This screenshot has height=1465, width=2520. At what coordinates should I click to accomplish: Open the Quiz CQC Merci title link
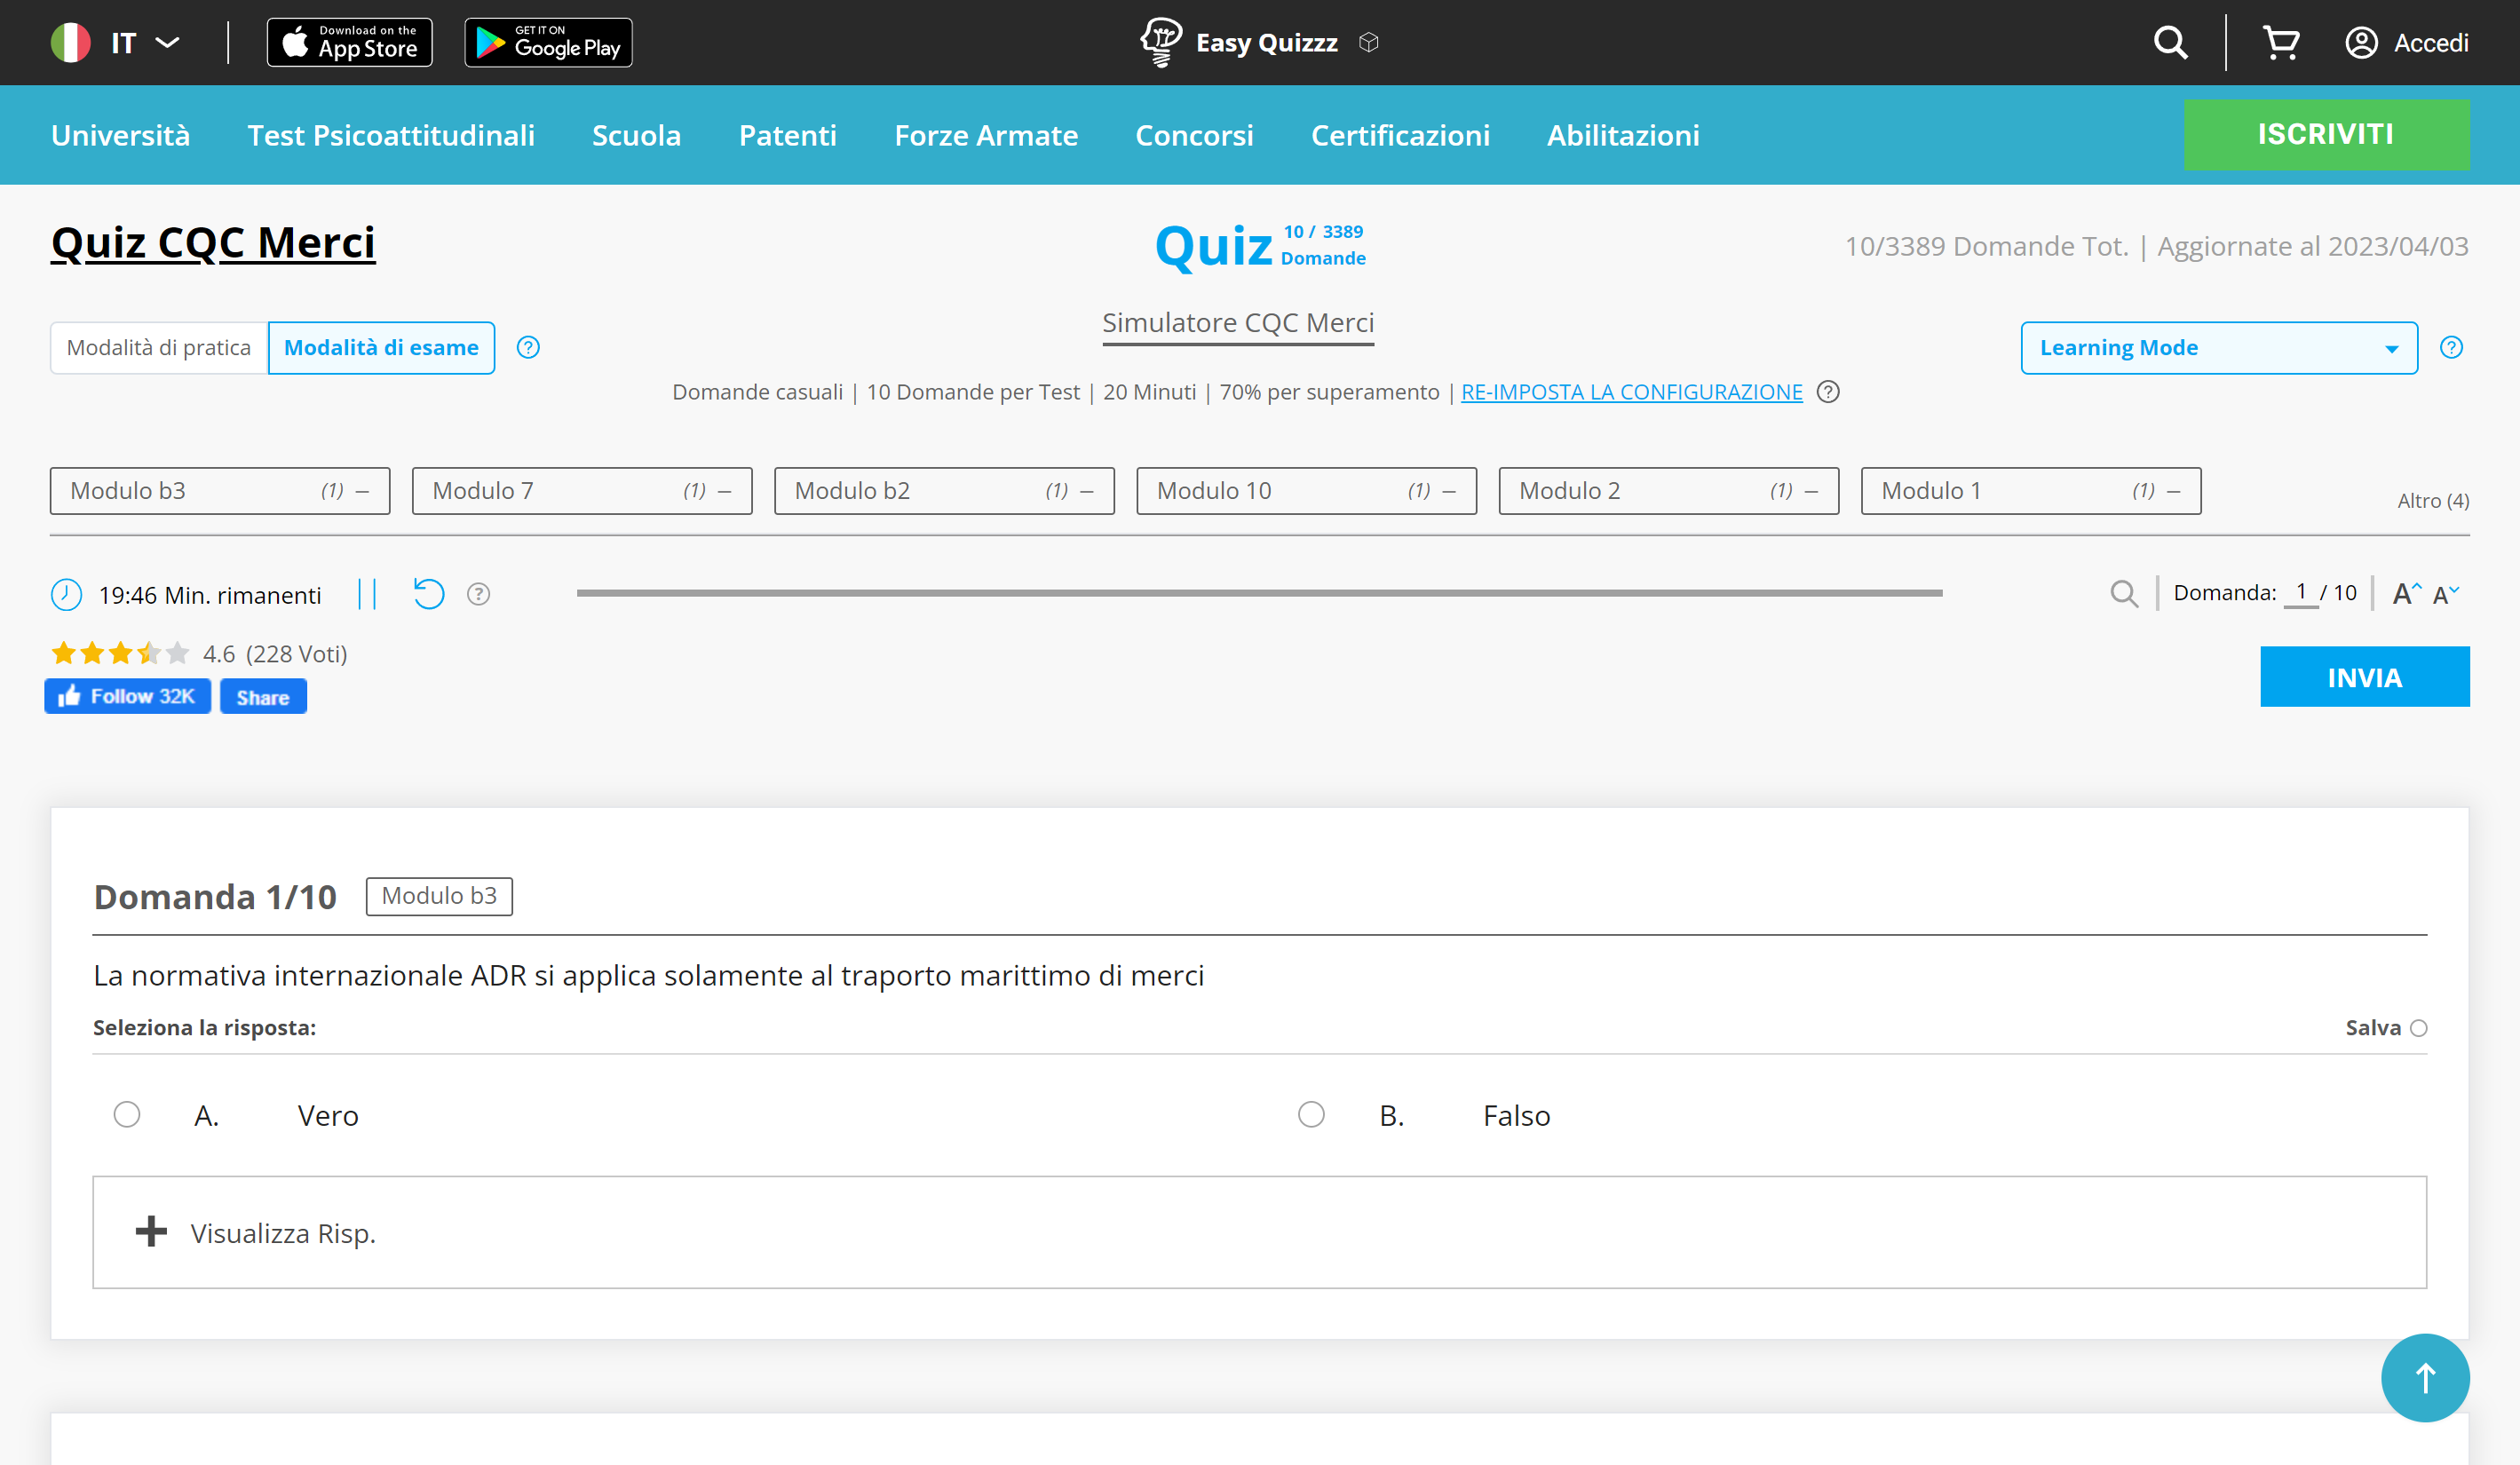pos(213,243)
